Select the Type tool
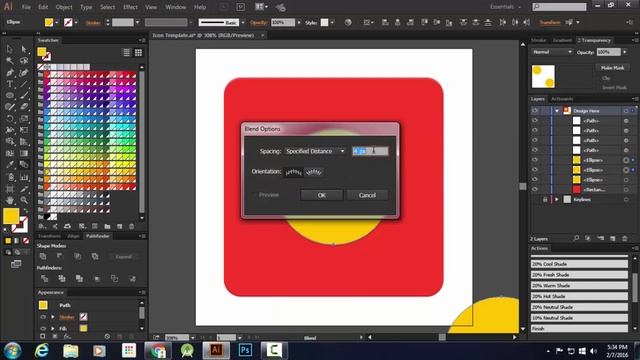This screenshot has width=640, height=360. tap(10, 84)
